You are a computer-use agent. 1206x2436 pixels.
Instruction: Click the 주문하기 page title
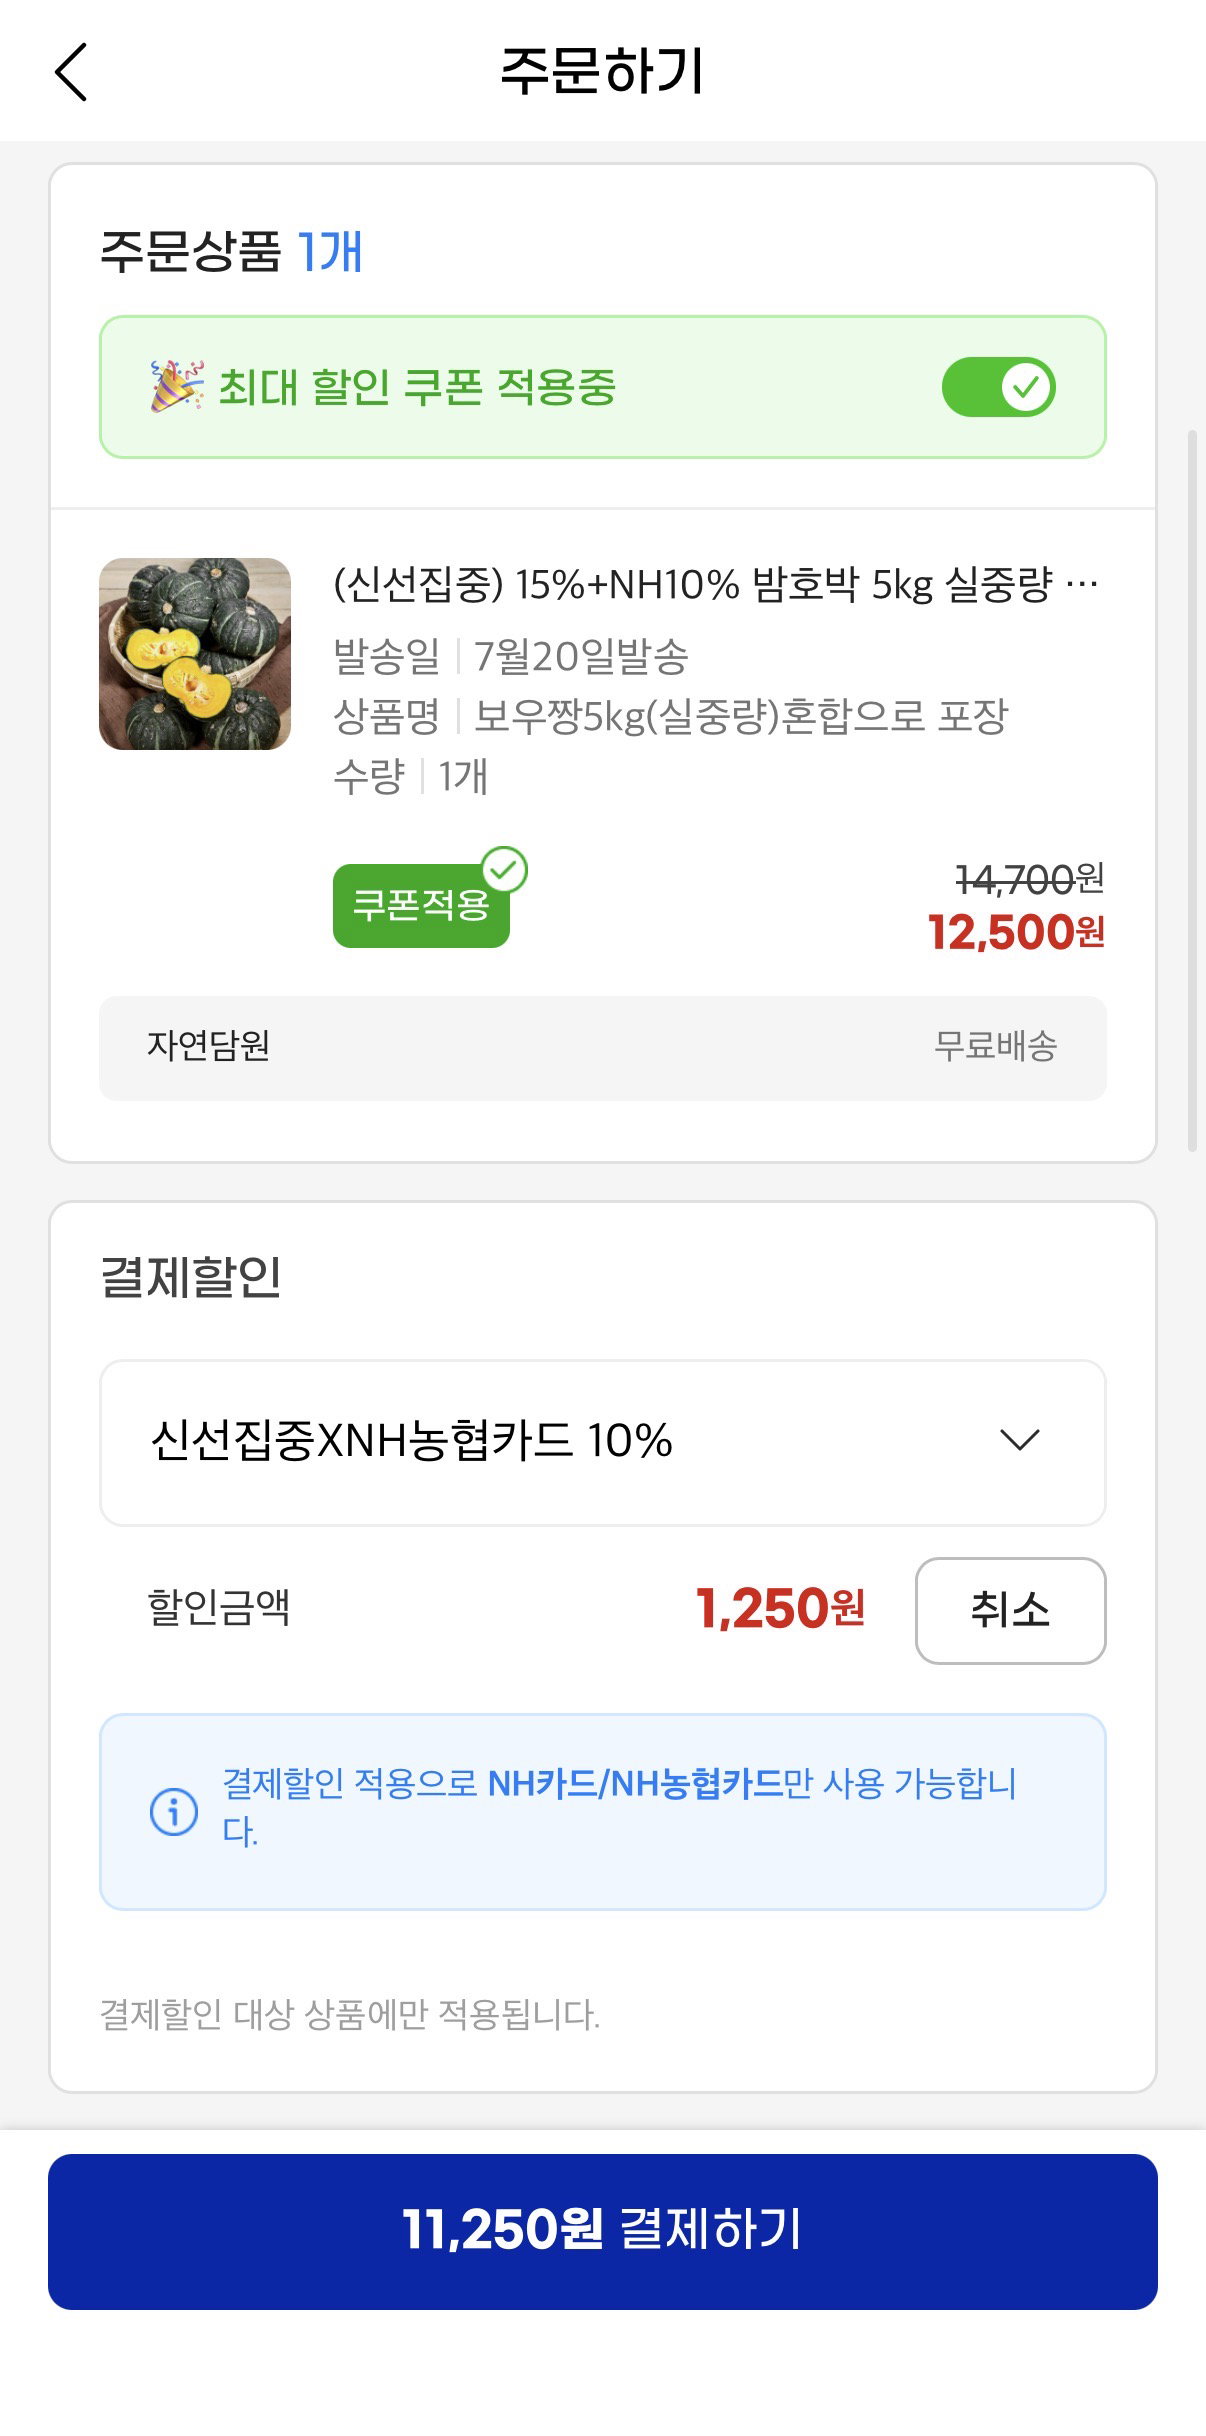pyautogui.click(x=603, y=72)
